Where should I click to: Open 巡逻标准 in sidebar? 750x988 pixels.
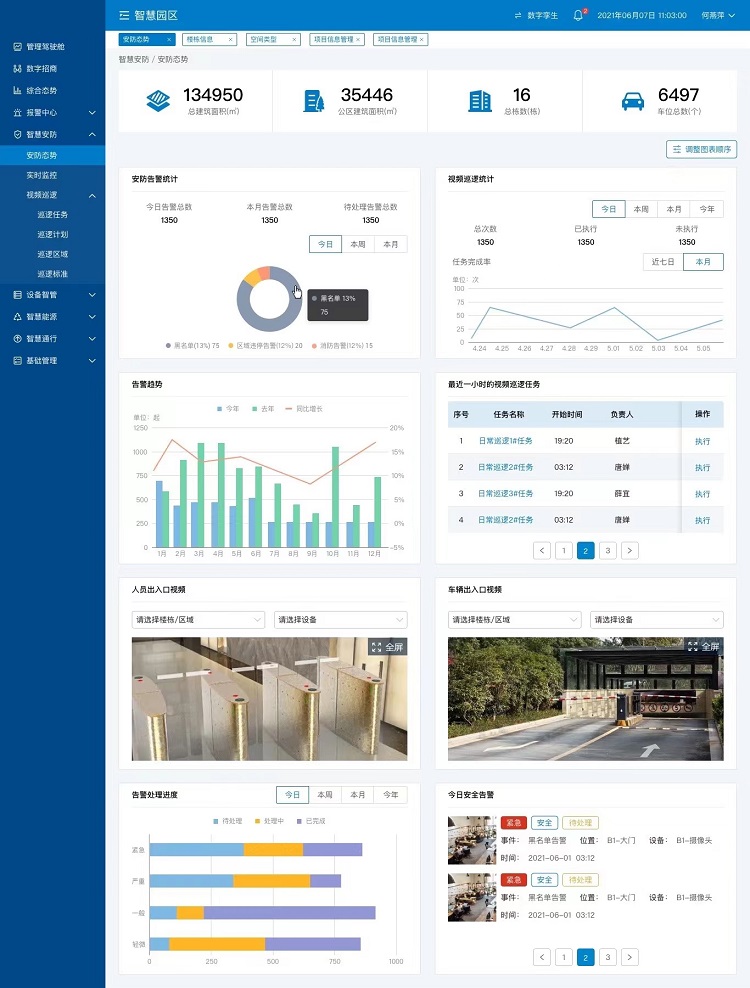[x=52, y=274]
